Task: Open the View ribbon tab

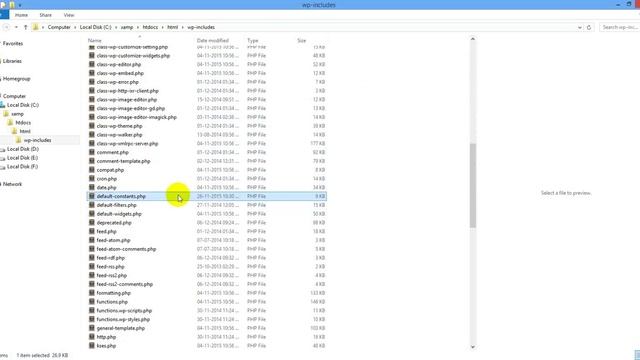Action: click(x=69, y=15)
